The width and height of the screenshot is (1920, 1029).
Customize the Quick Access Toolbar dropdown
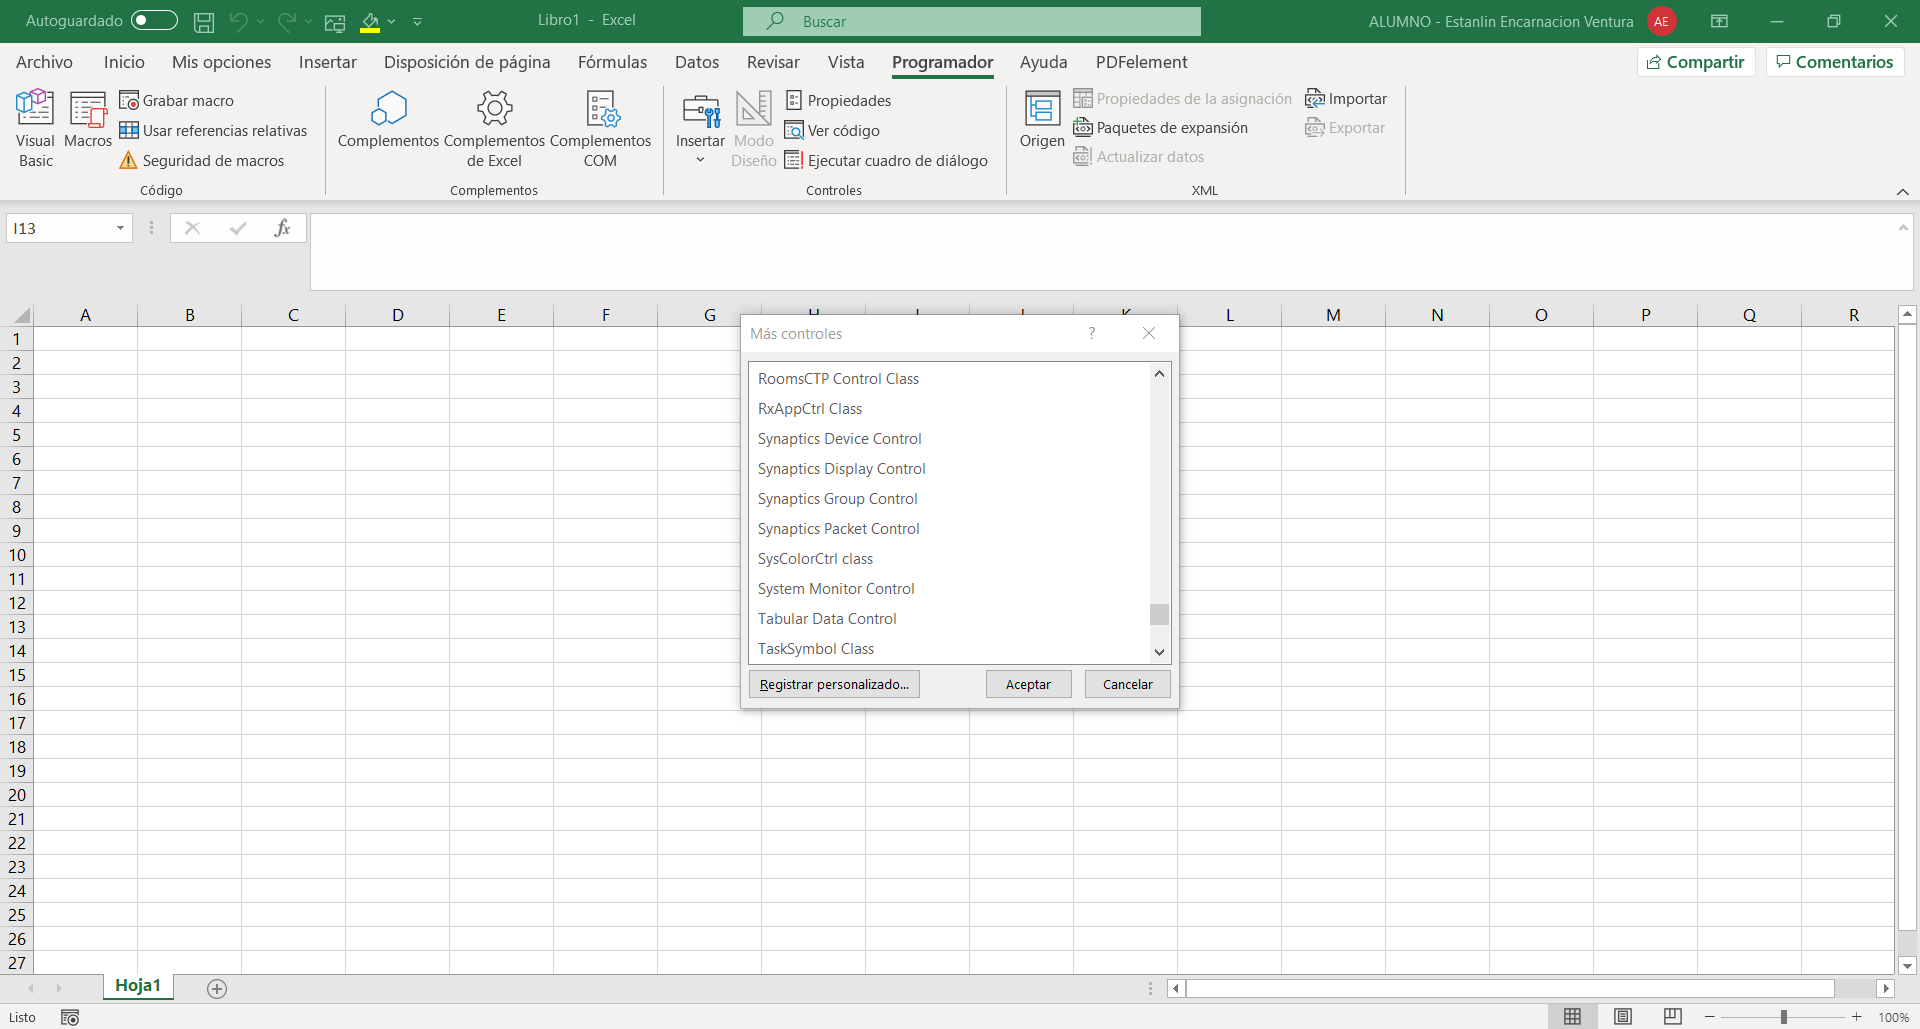pos(418,21)
